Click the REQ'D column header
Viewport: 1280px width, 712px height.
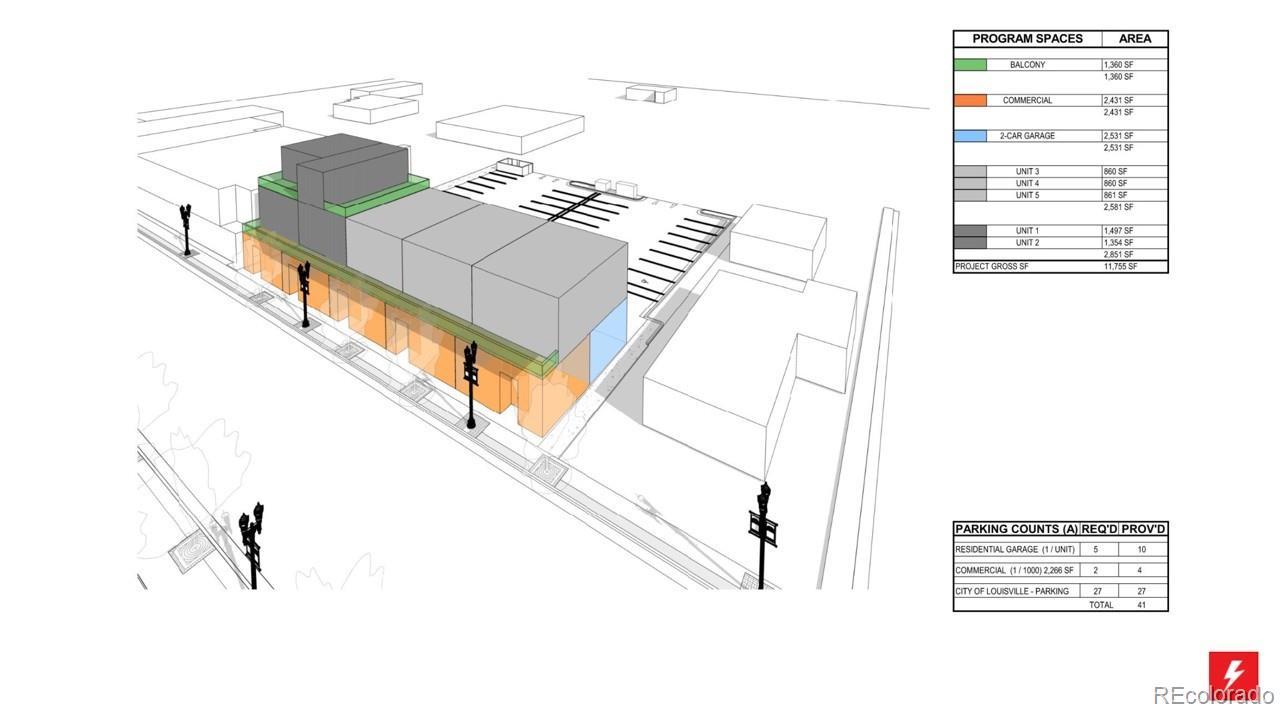pos(1099,529)
